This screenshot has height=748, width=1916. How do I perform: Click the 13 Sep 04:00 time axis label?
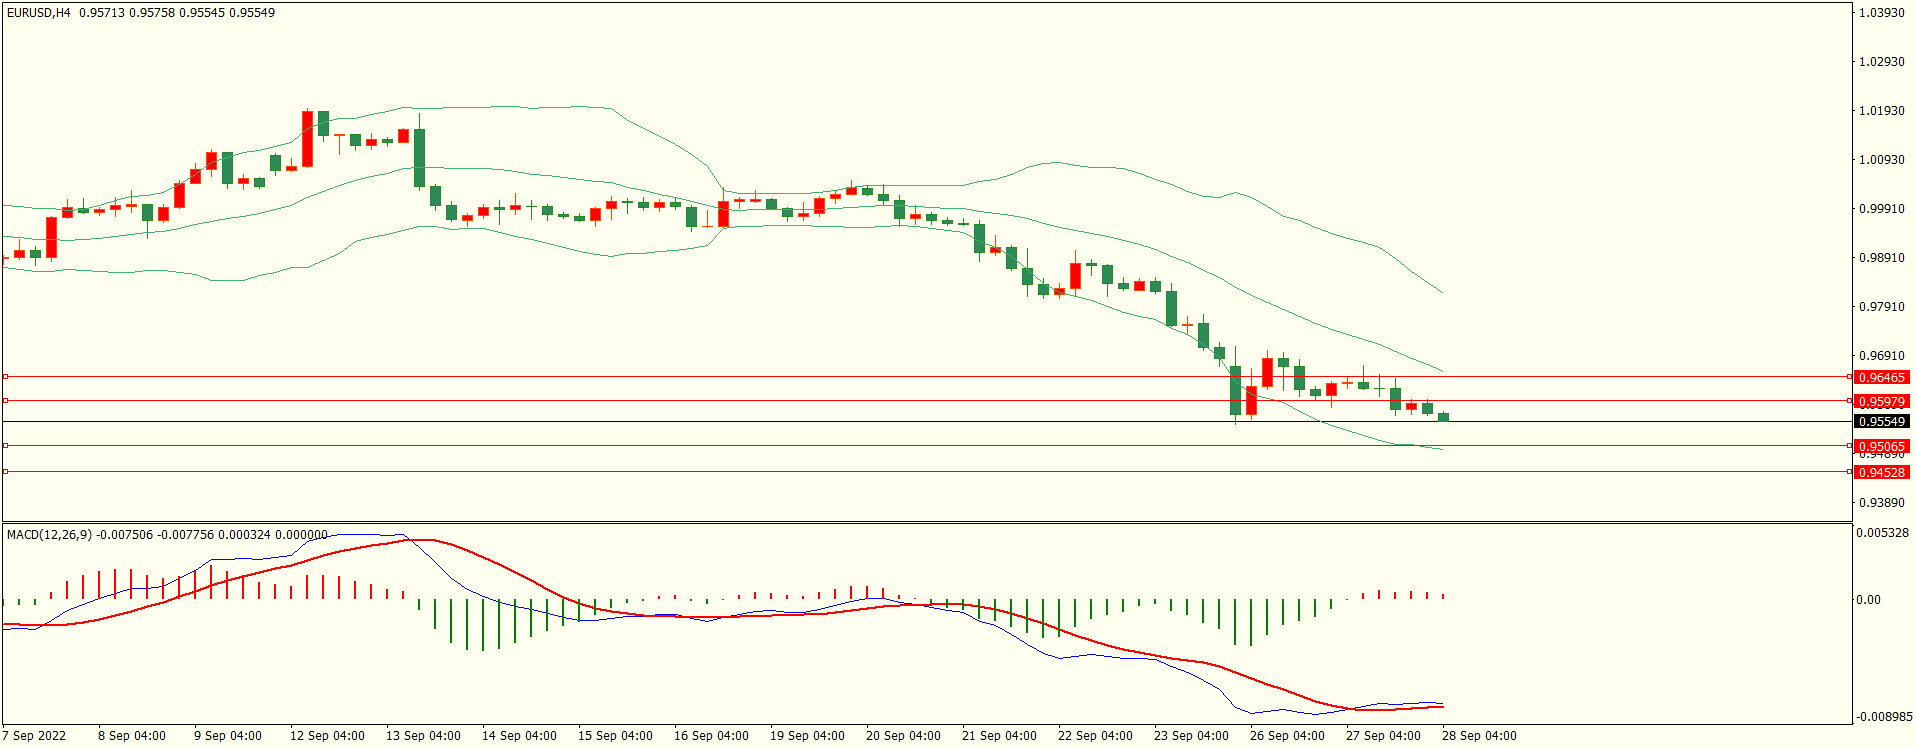[x=423, y=736]
